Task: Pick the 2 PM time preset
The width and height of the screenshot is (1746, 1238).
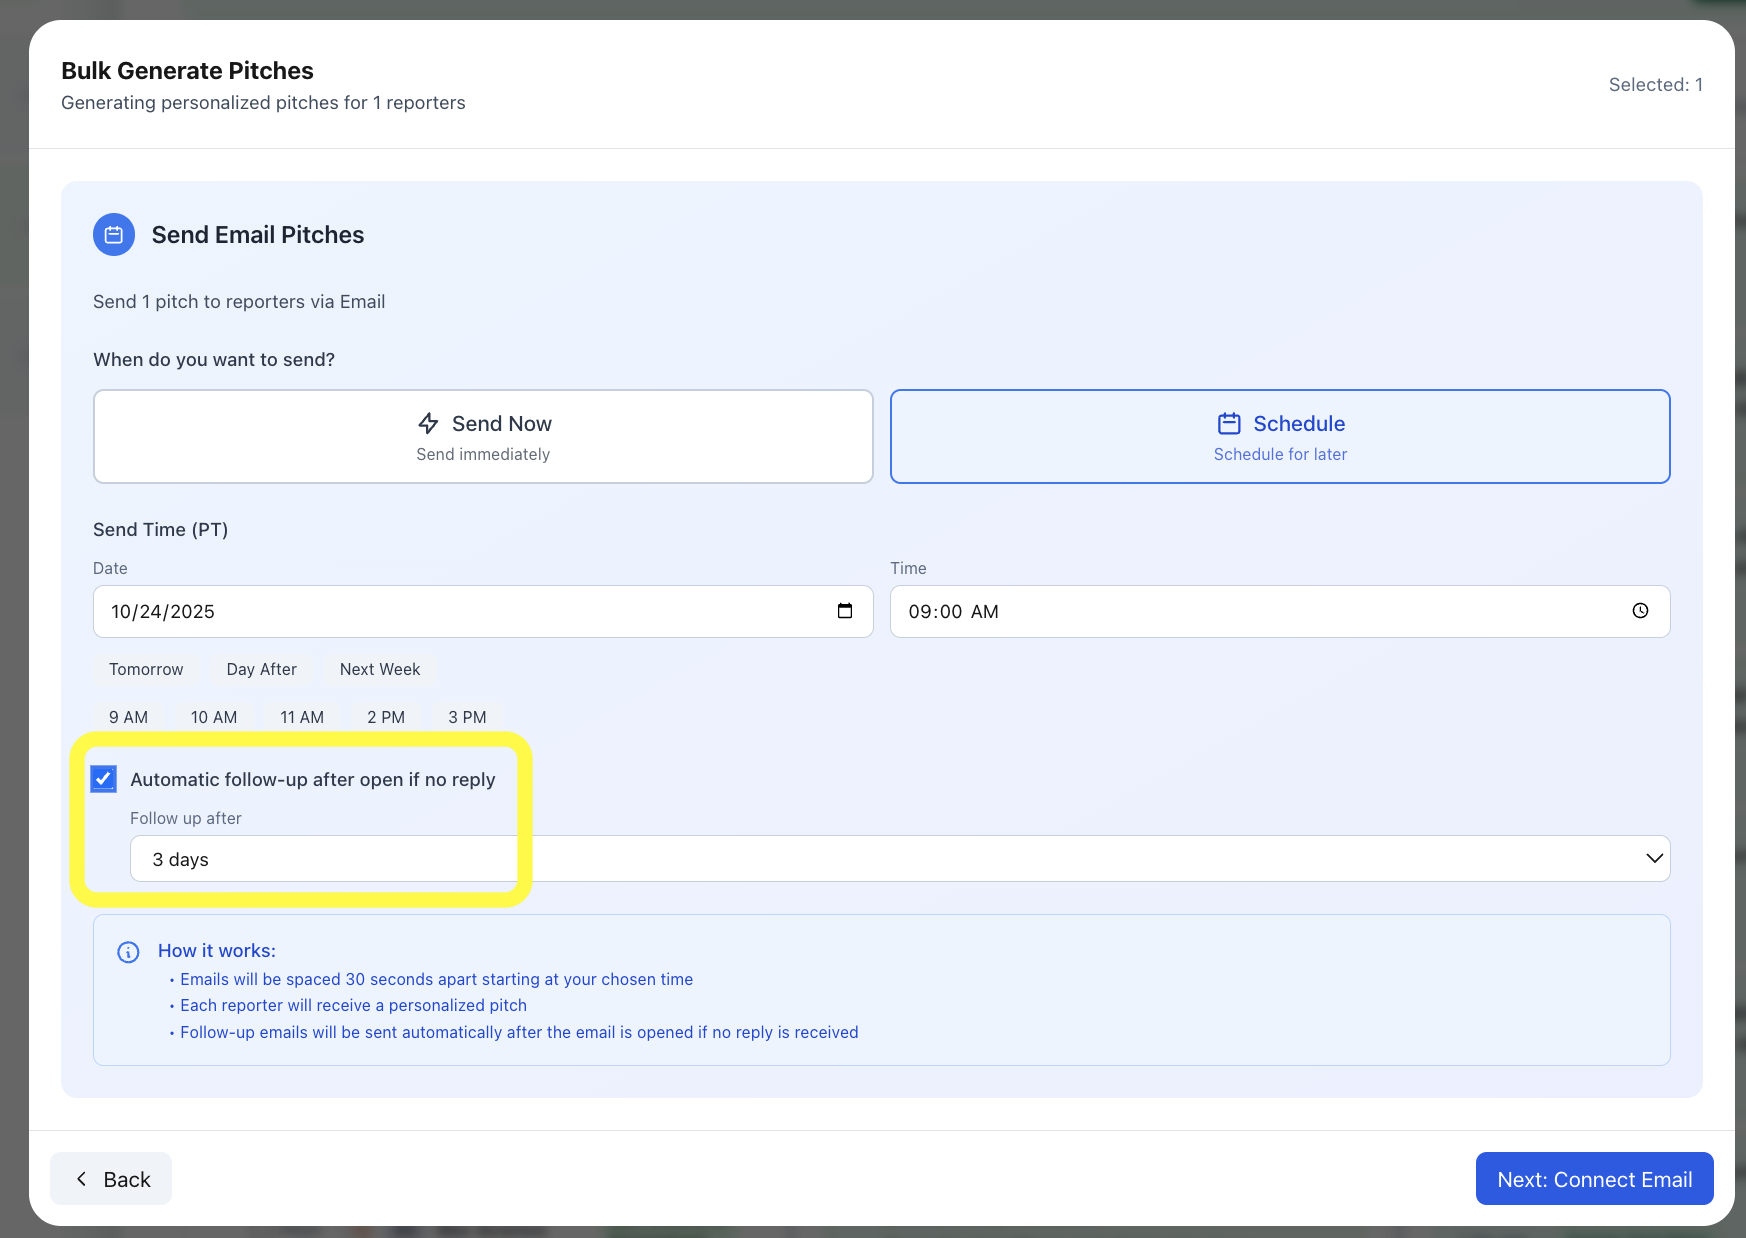Action: click(x=386, y=717)
